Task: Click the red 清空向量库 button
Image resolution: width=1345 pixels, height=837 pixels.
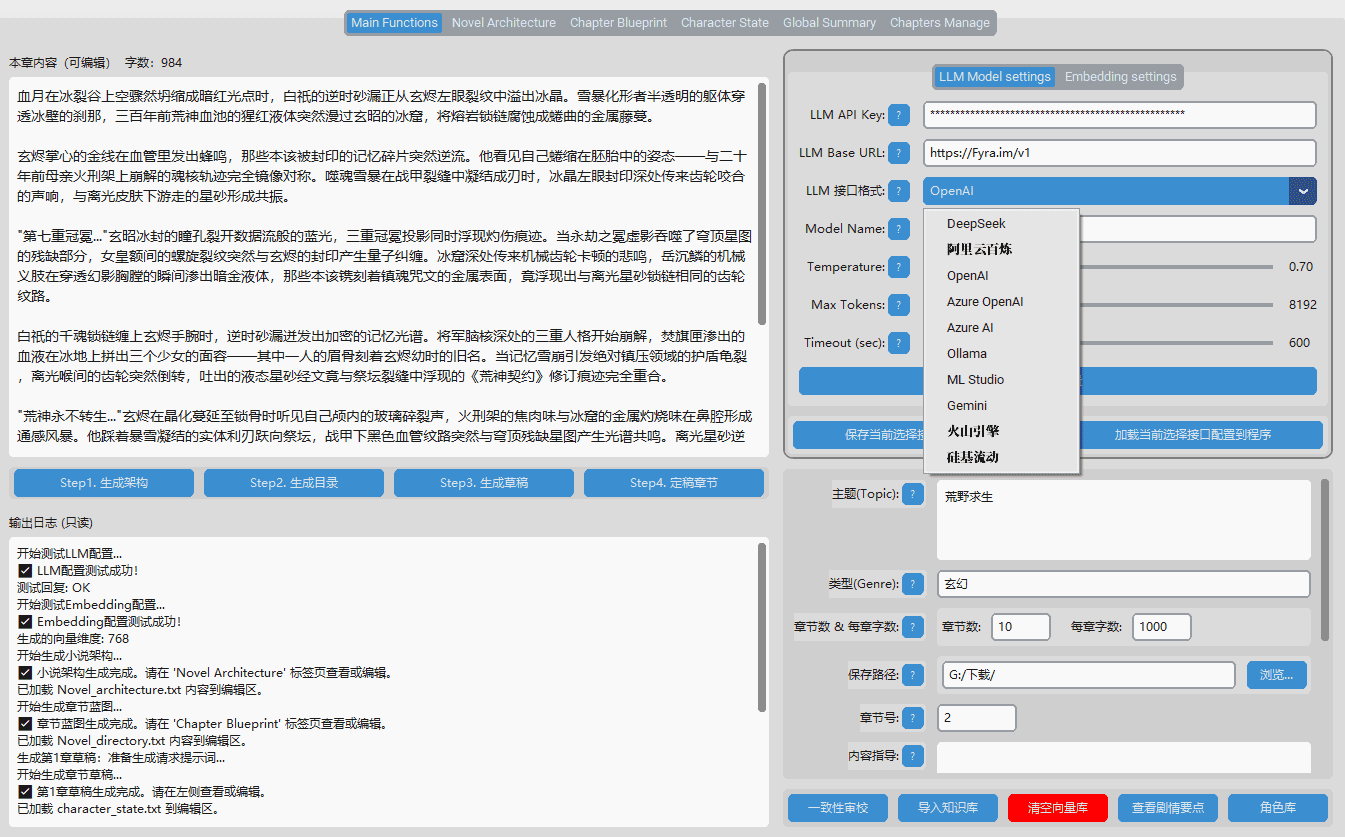Action: point(1058,808)
